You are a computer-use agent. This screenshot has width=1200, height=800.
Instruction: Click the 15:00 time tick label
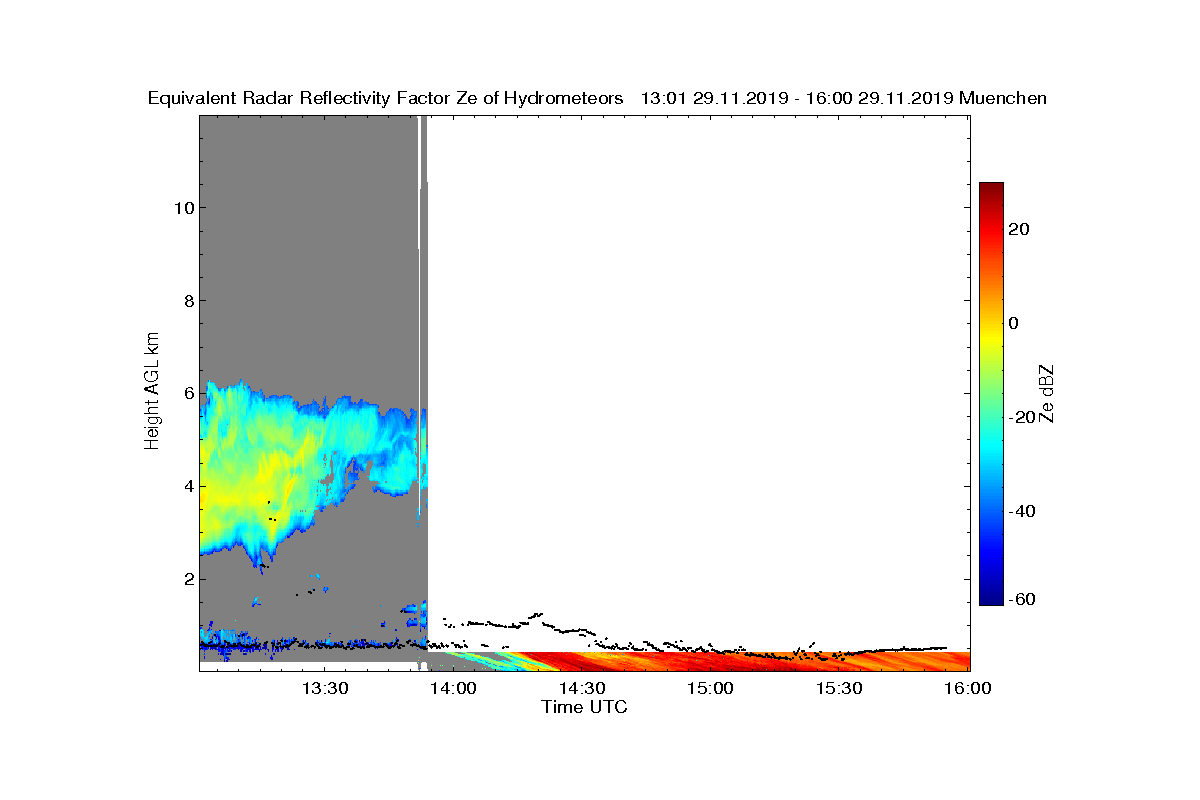click(x=711, y=688)
